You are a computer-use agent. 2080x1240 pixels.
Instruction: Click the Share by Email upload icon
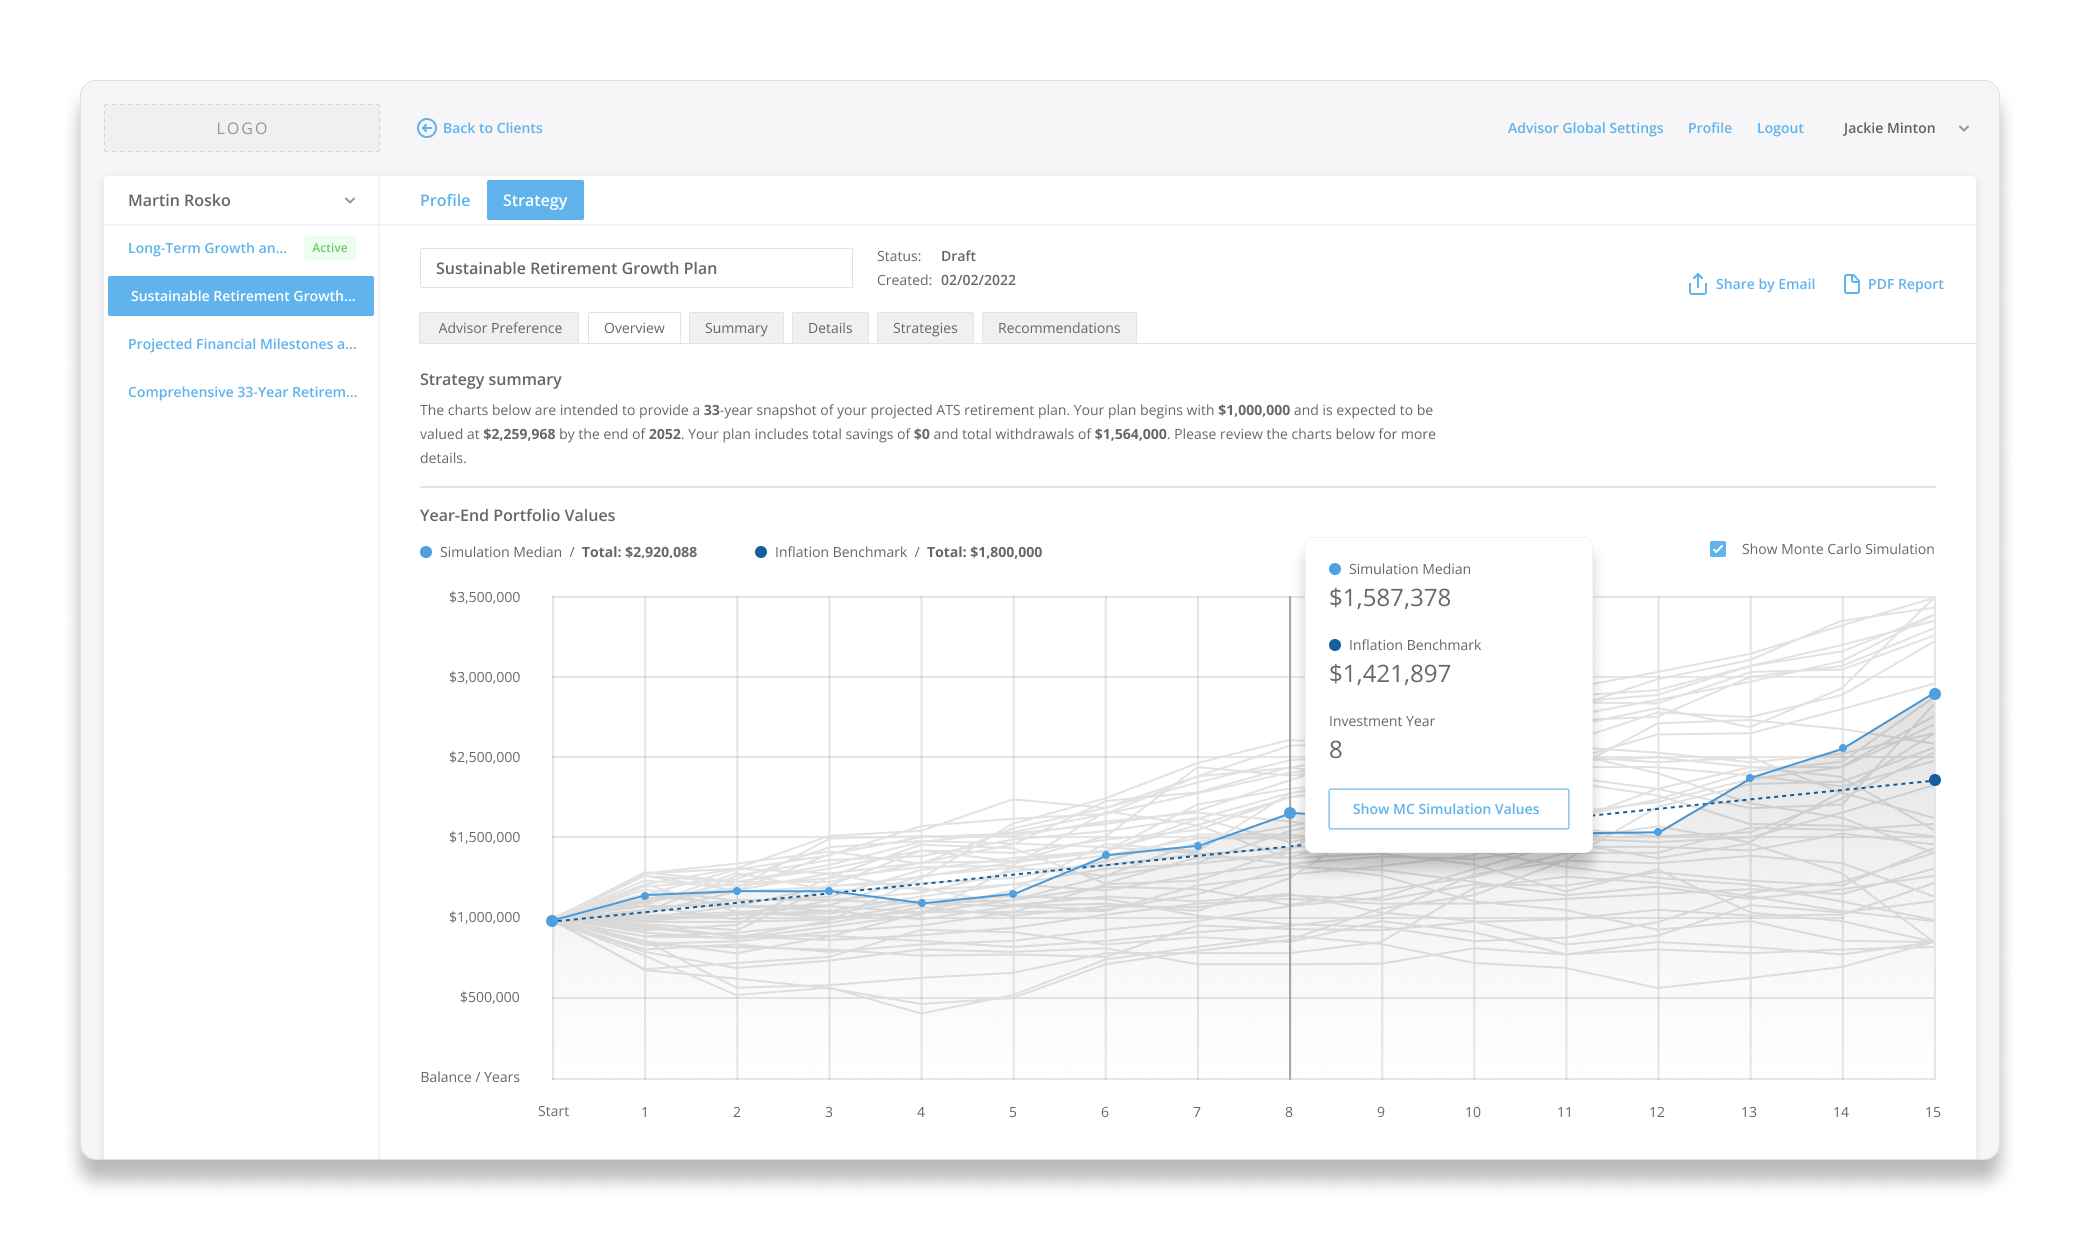pos(1697,284)
